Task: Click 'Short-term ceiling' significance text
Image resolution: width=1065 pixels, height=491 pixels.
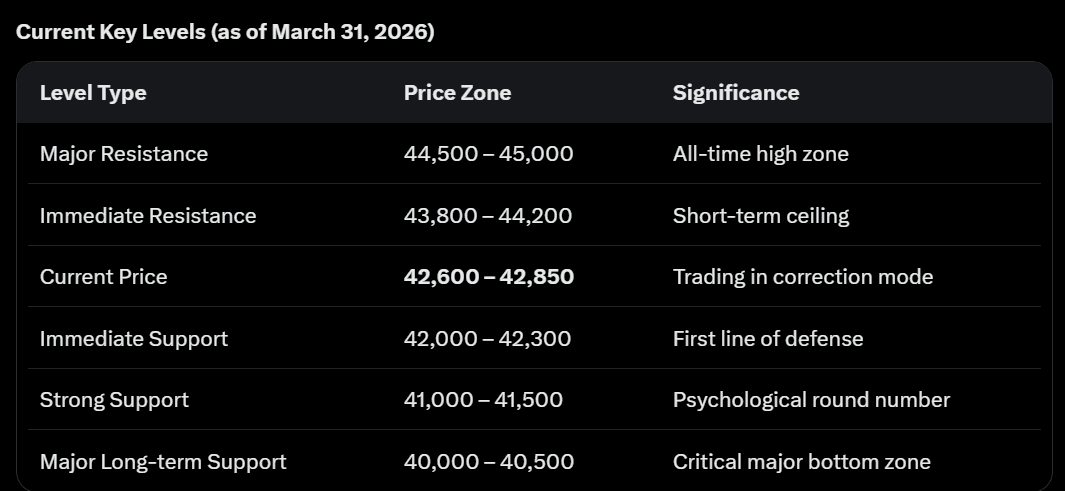Action: click(x=761, y=216)
